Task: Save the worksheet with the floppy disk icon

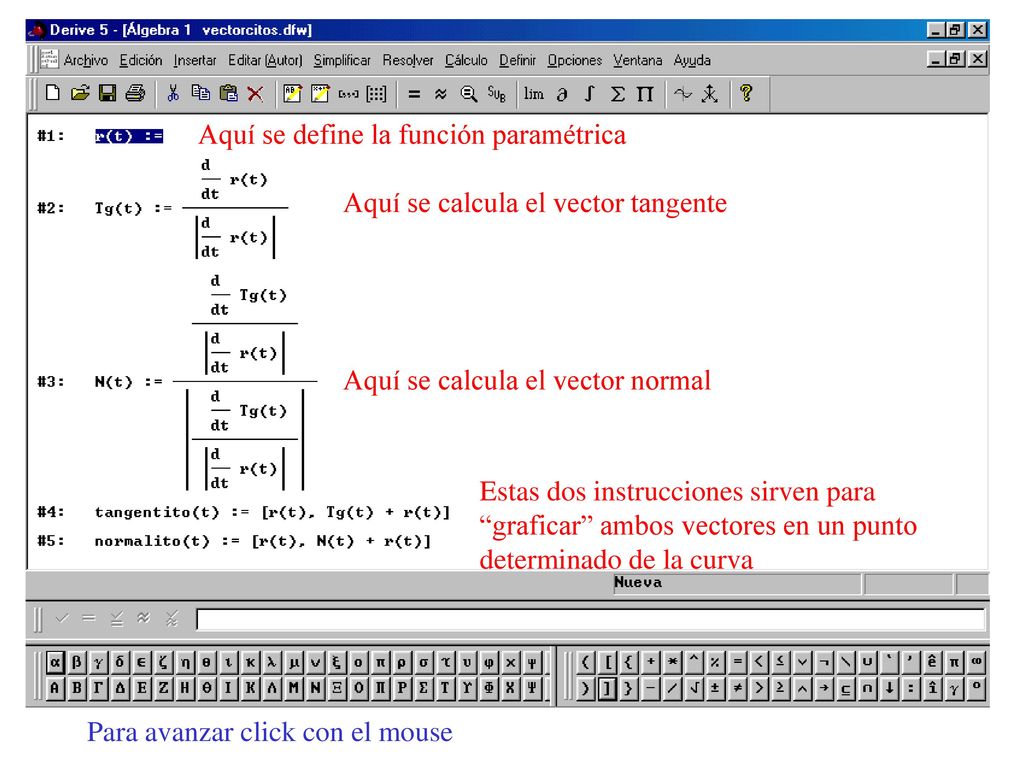Action: pos(108,93)
